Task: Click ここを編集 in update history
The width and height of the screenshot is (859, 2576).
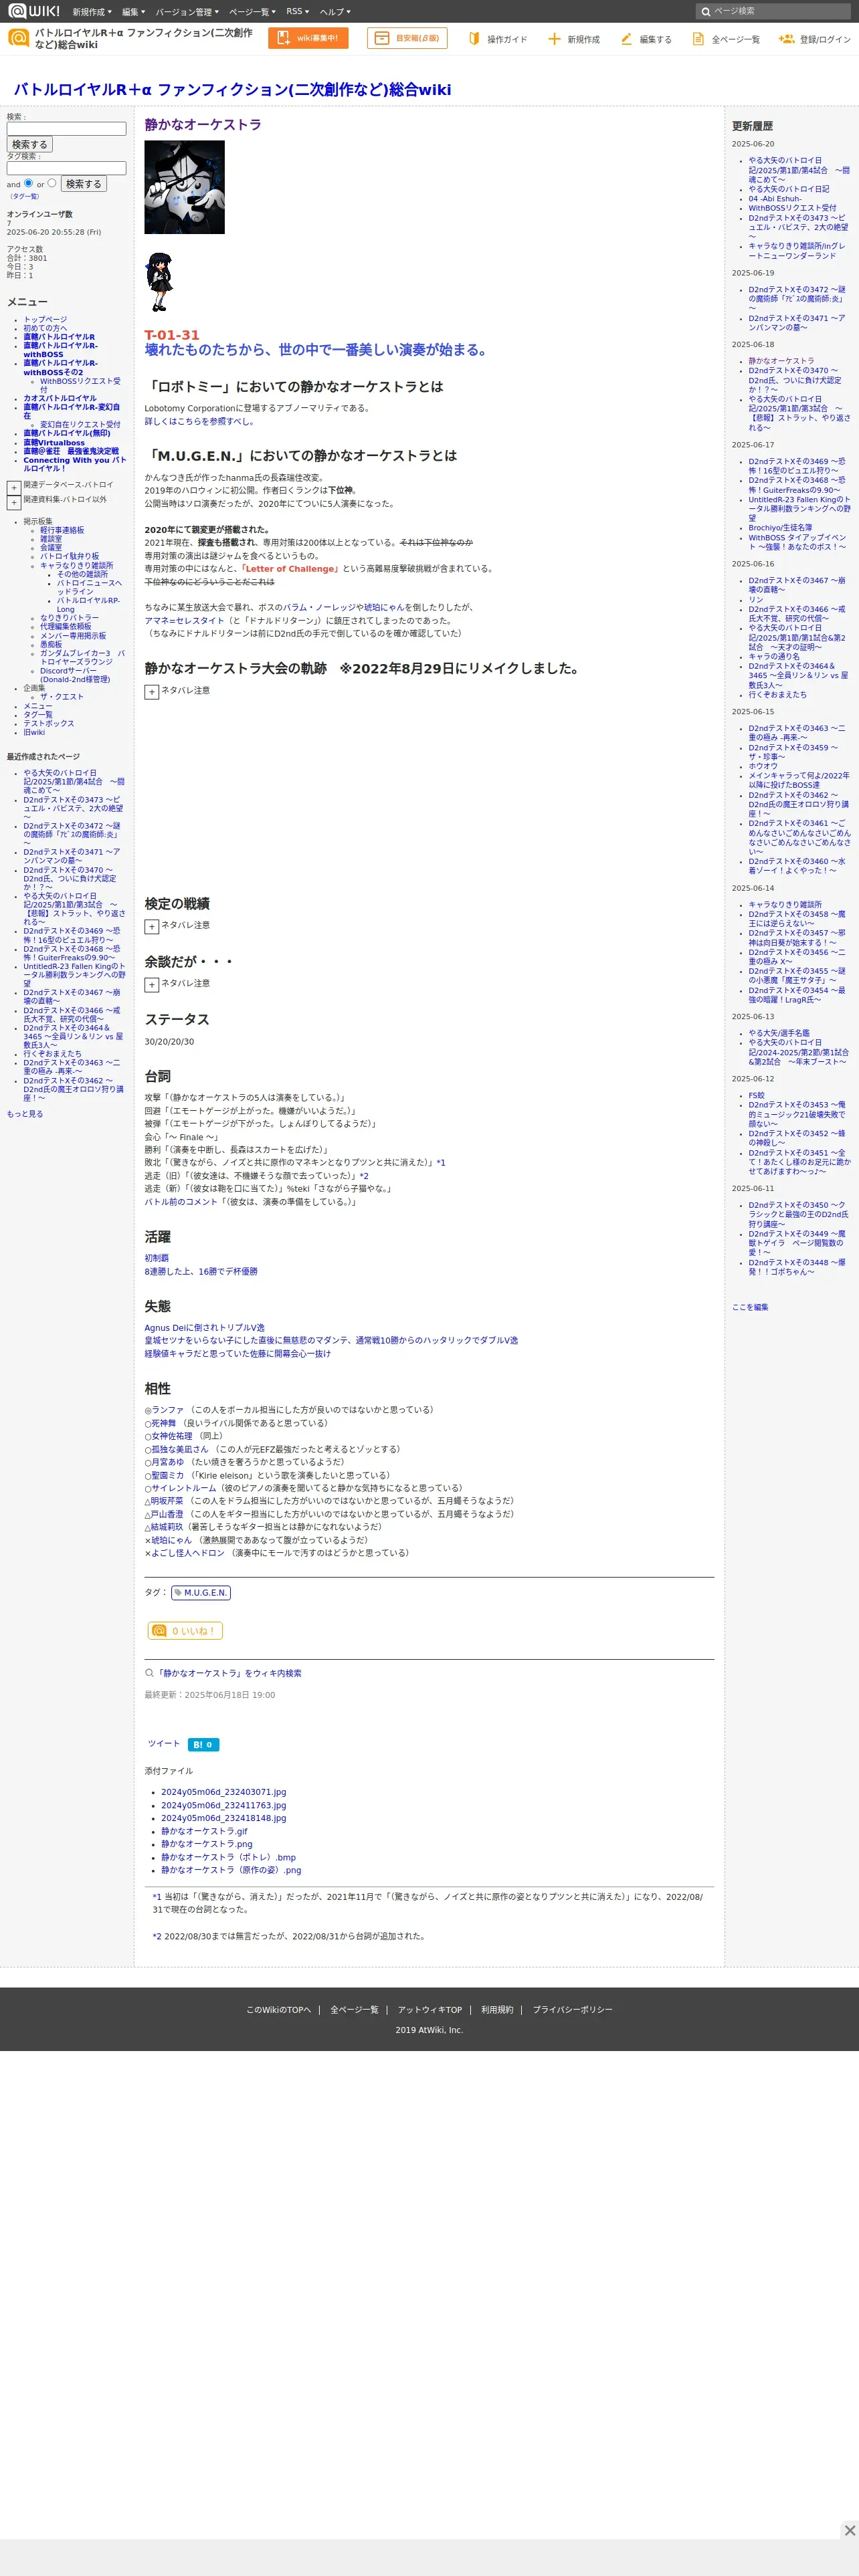Action: click(x=750, y=1307)
